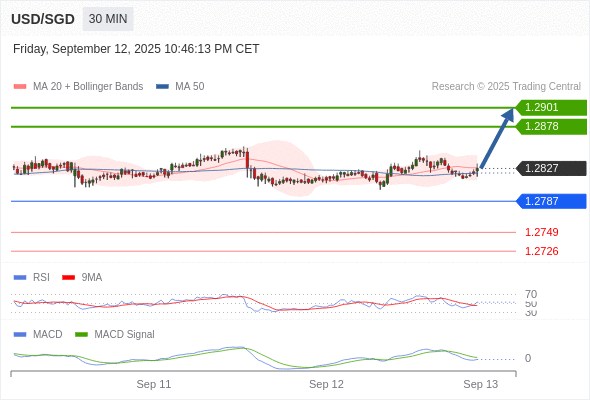Select the 1.2901 resistance price tag
Image resolution: width=590 pixels, height=400 pixels.
[551, 108]
